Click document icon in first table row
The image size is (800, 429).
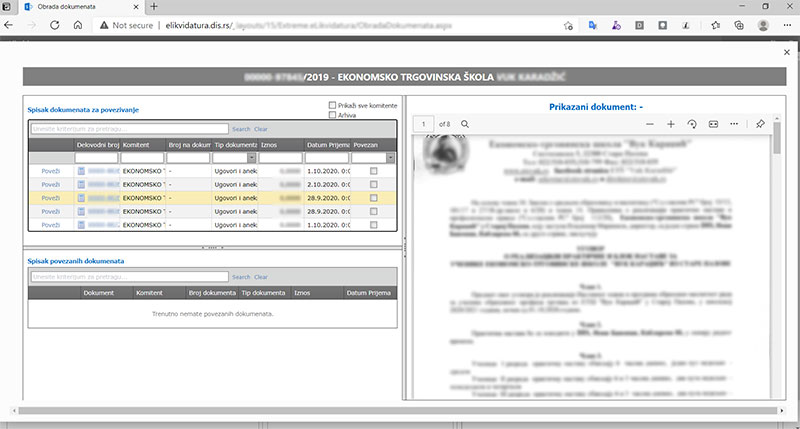81,171
